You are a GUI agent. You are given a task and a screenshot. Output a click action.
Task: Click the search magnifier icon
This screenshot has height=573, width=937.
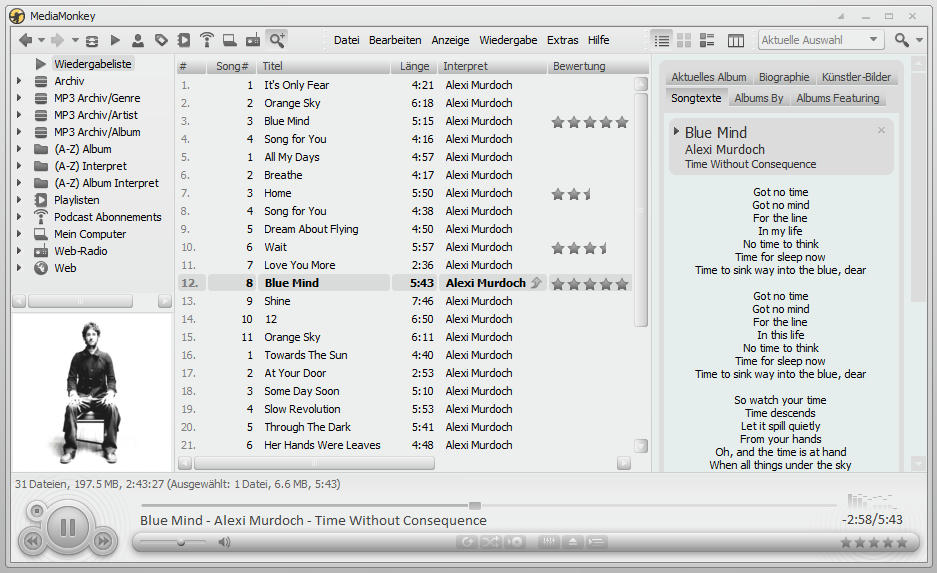click(901, 40)
